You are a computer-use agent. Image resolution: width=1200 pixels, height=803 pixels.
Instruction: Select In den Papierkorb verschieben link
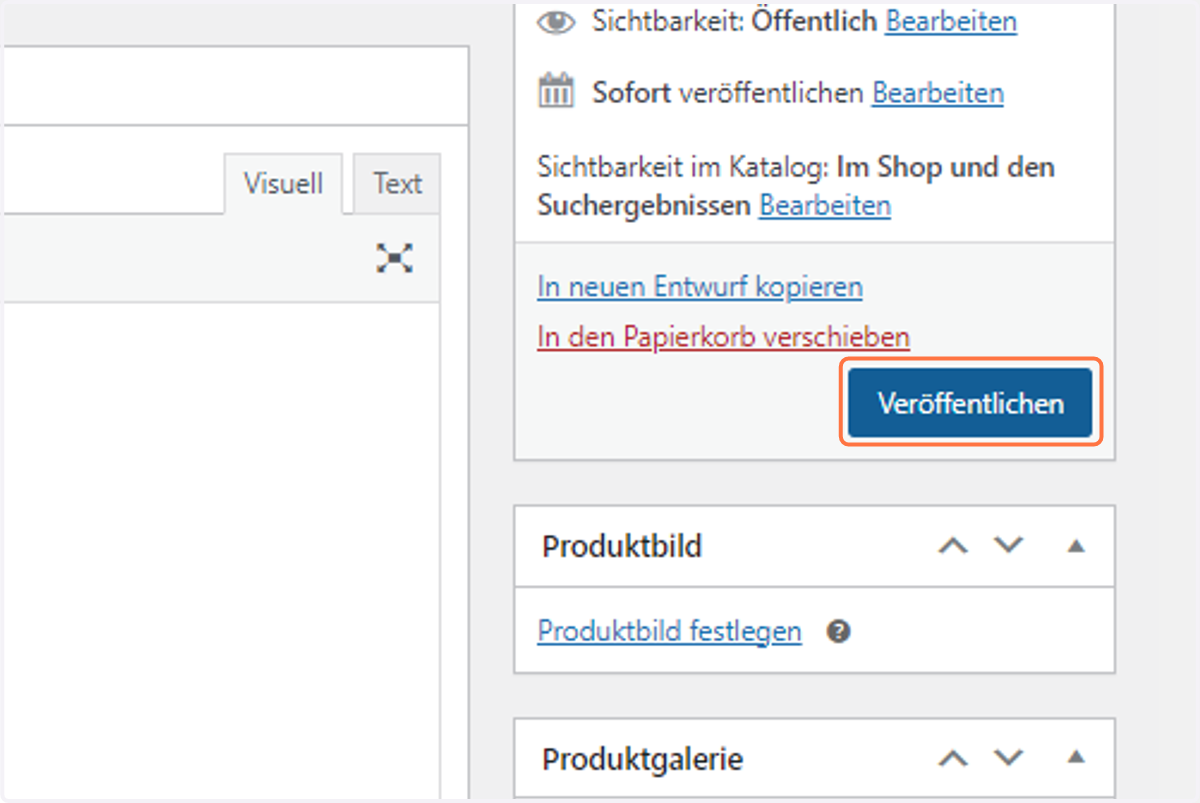click(x=724, y=337)
